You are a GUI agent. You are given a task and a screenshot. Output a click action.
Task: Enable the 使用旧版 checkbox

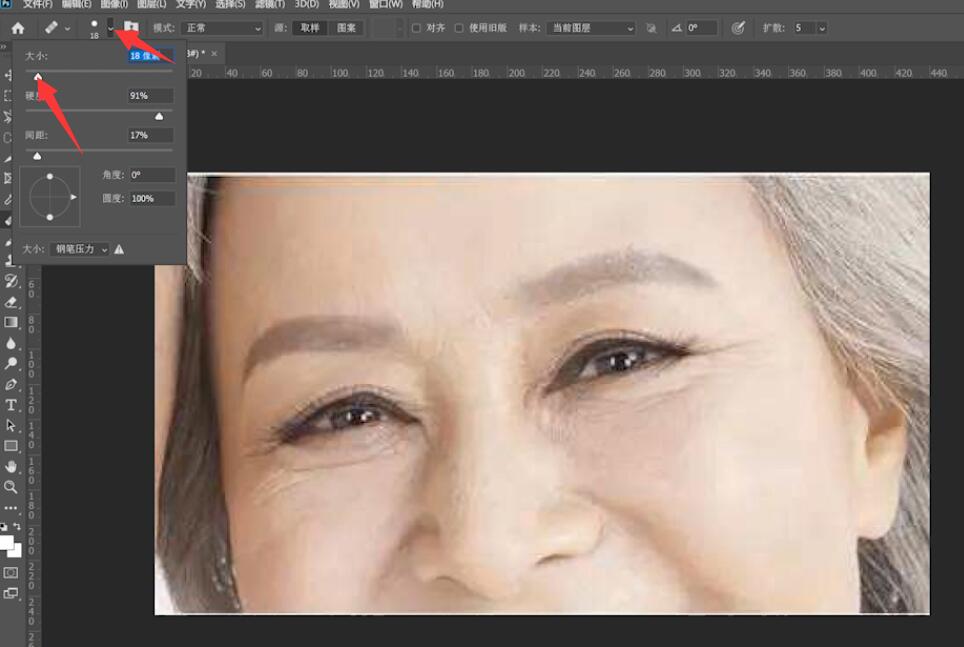459,28
